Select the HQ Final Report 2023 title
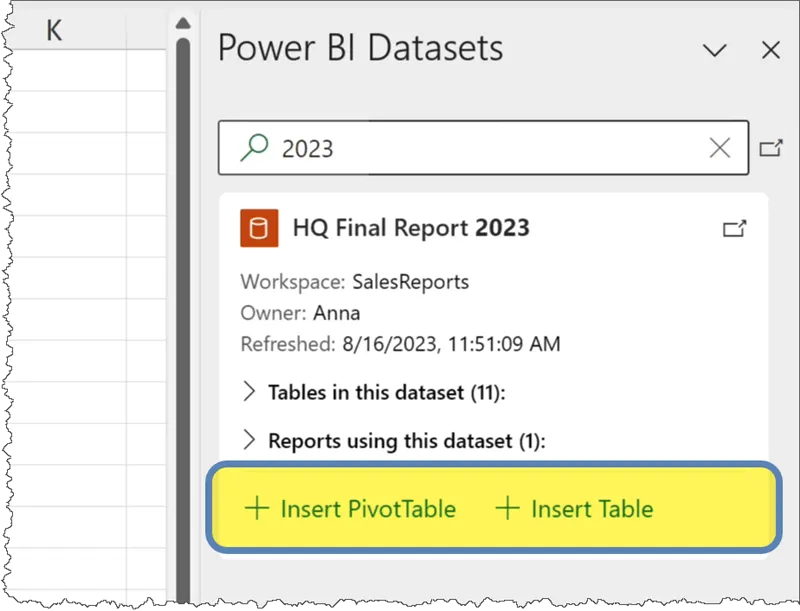The height and width of the screenshot is (611, 800). tap(411, 228)
